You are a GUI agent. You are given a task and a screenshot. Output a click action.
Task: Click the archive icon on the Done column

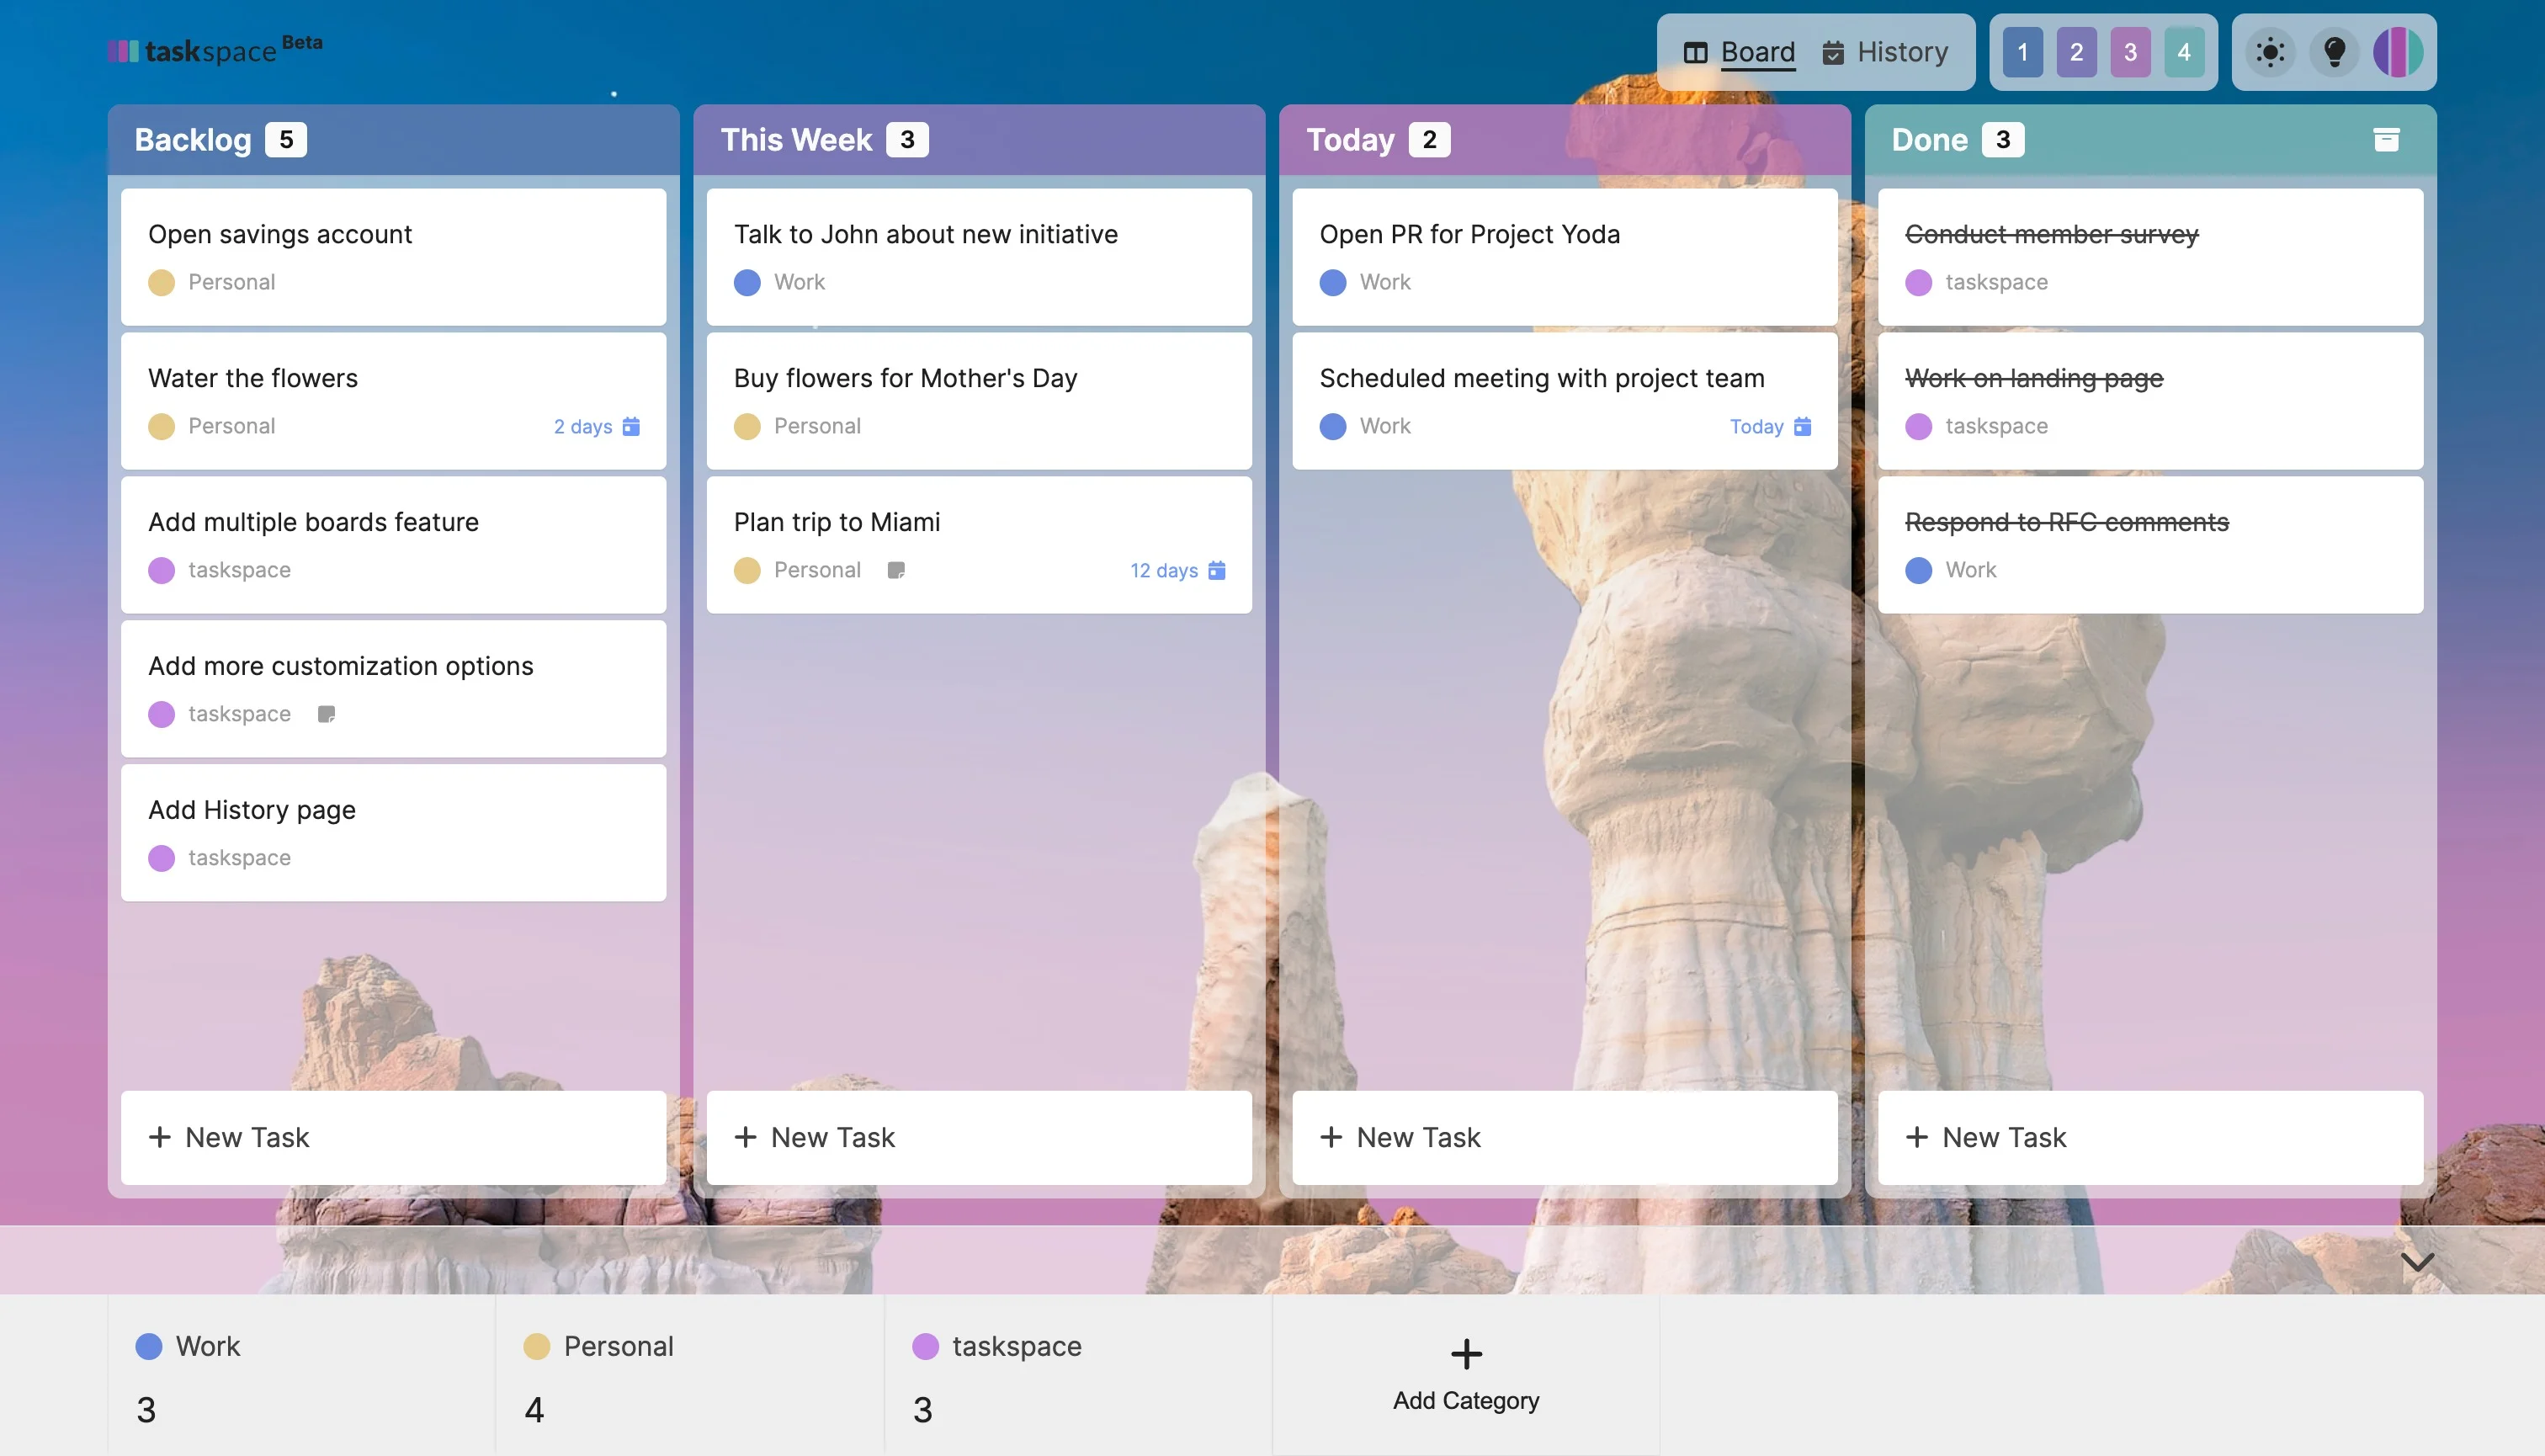pos(2387,139)
